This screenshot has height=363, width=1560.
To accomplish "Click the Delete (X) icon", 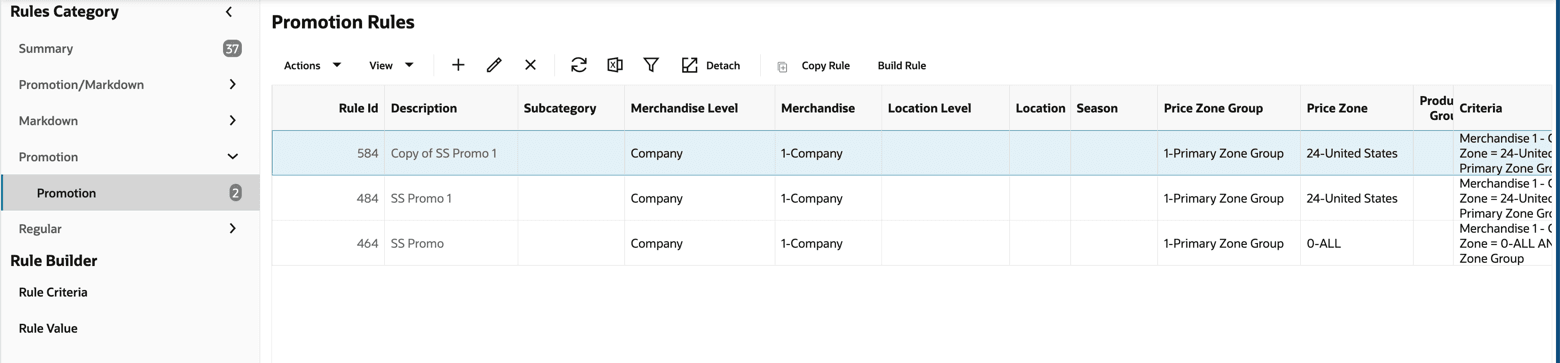I will (530, 65).
